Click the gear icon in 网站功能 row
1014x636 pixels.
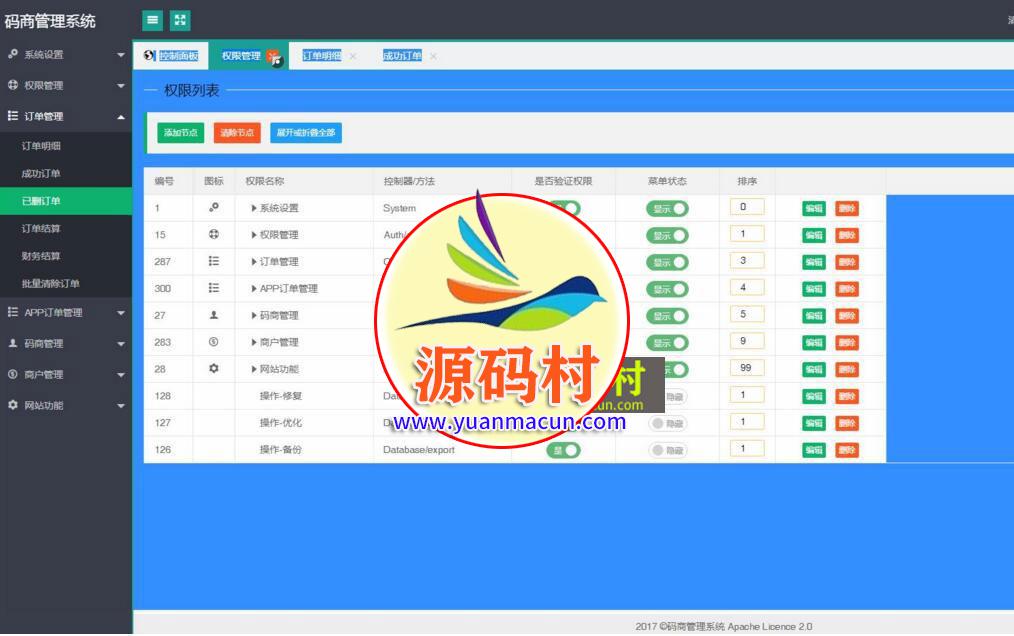tap(213, 369)
